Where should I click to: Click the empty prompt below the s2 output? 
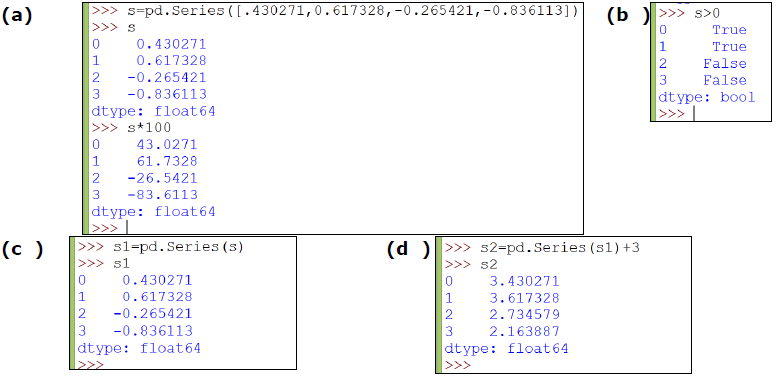coord(458,366)
